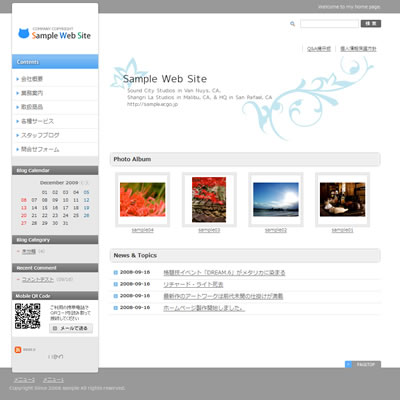Click the blue cat logo icon
Screen dimensions: 400x400
[x=24, y=33]
